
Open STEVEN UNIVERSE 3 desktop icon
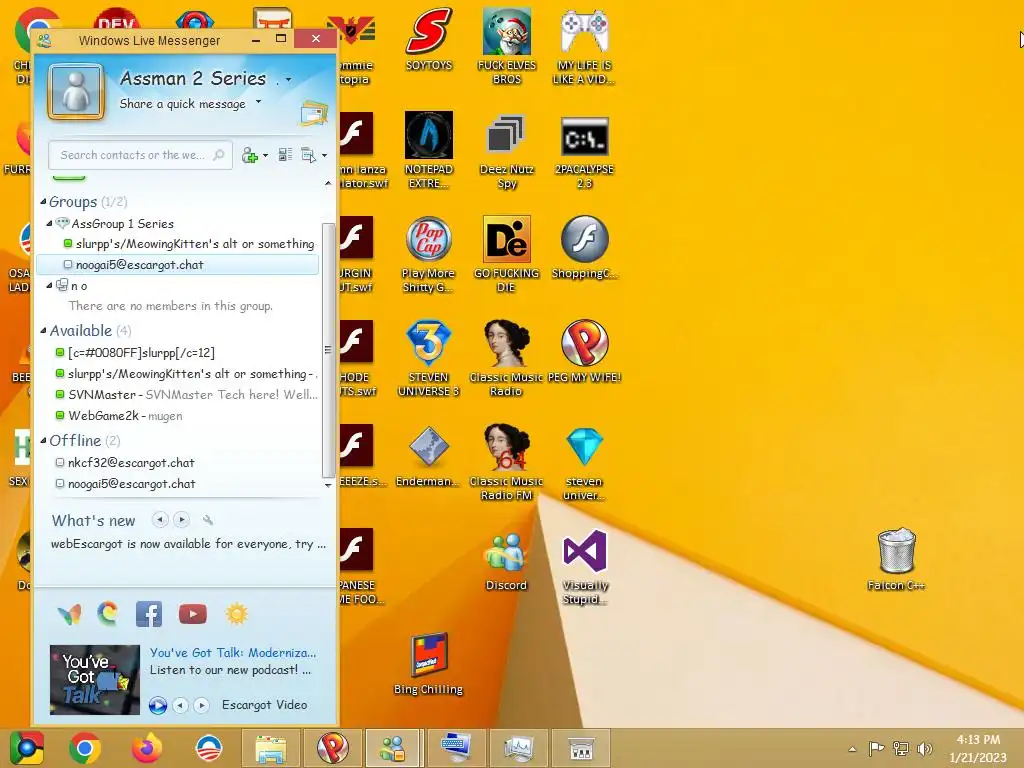tap(428, 358)
